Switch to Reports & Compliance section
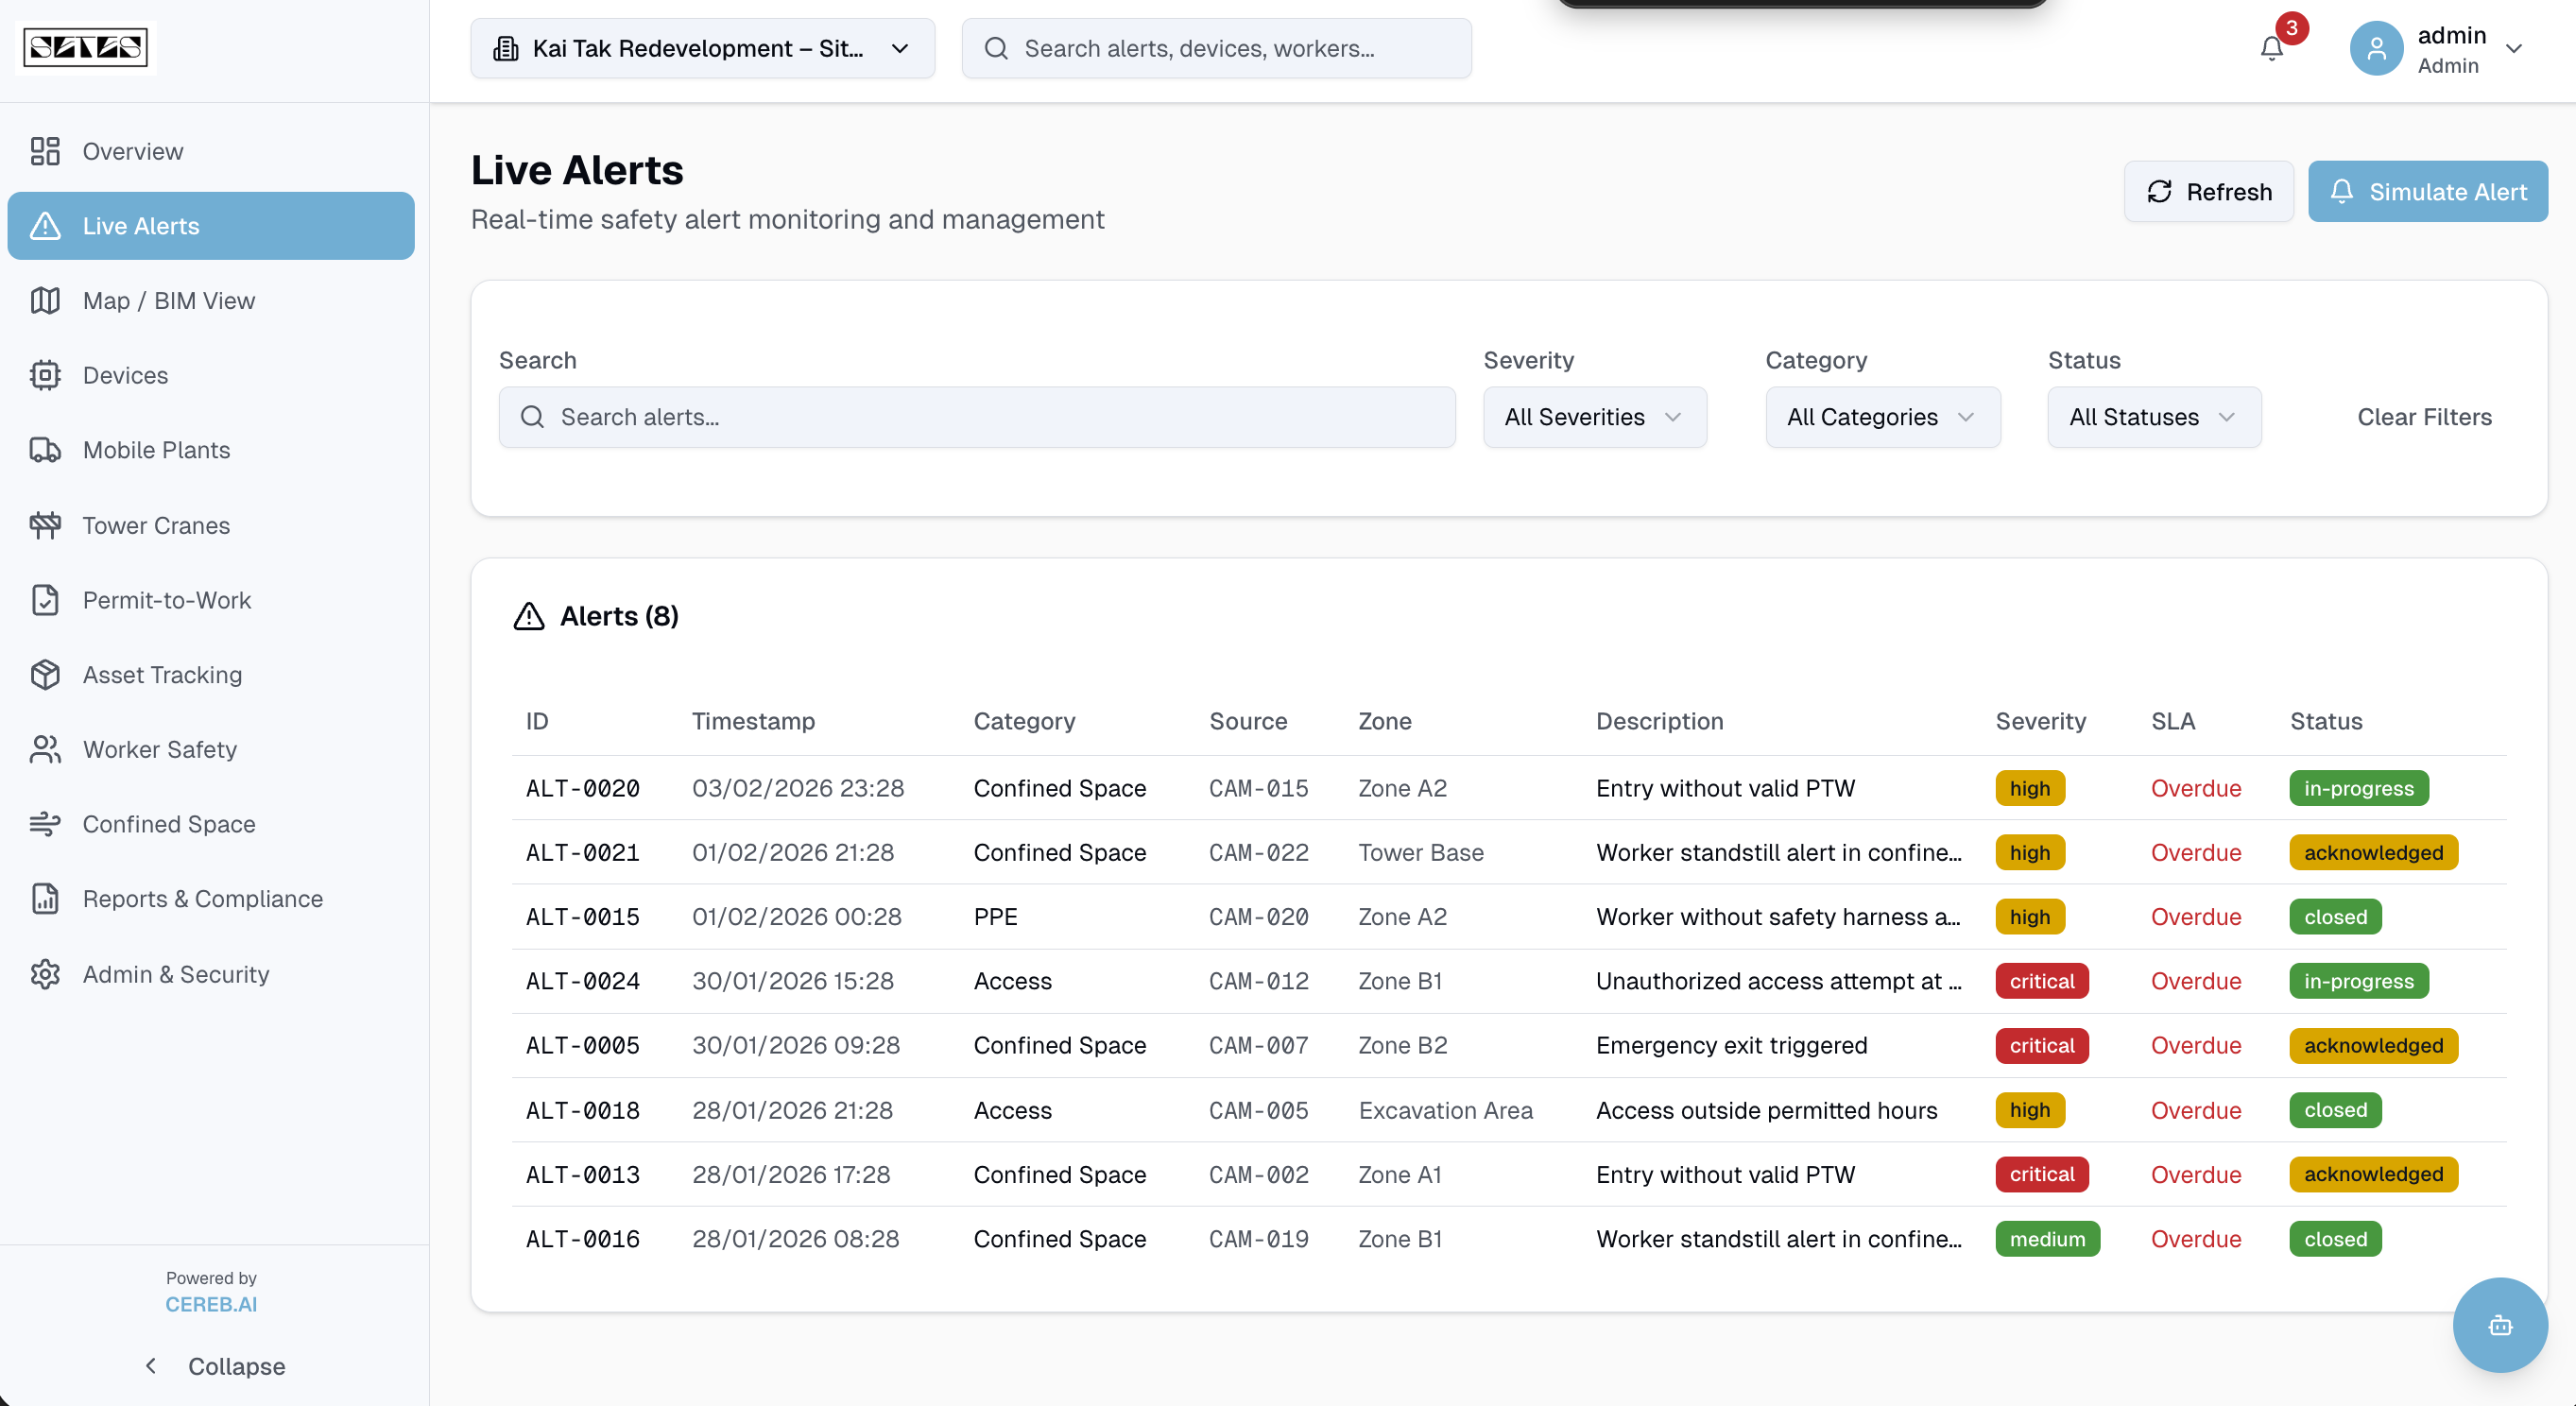The image size is (2576, 1406). coord(202,898)
